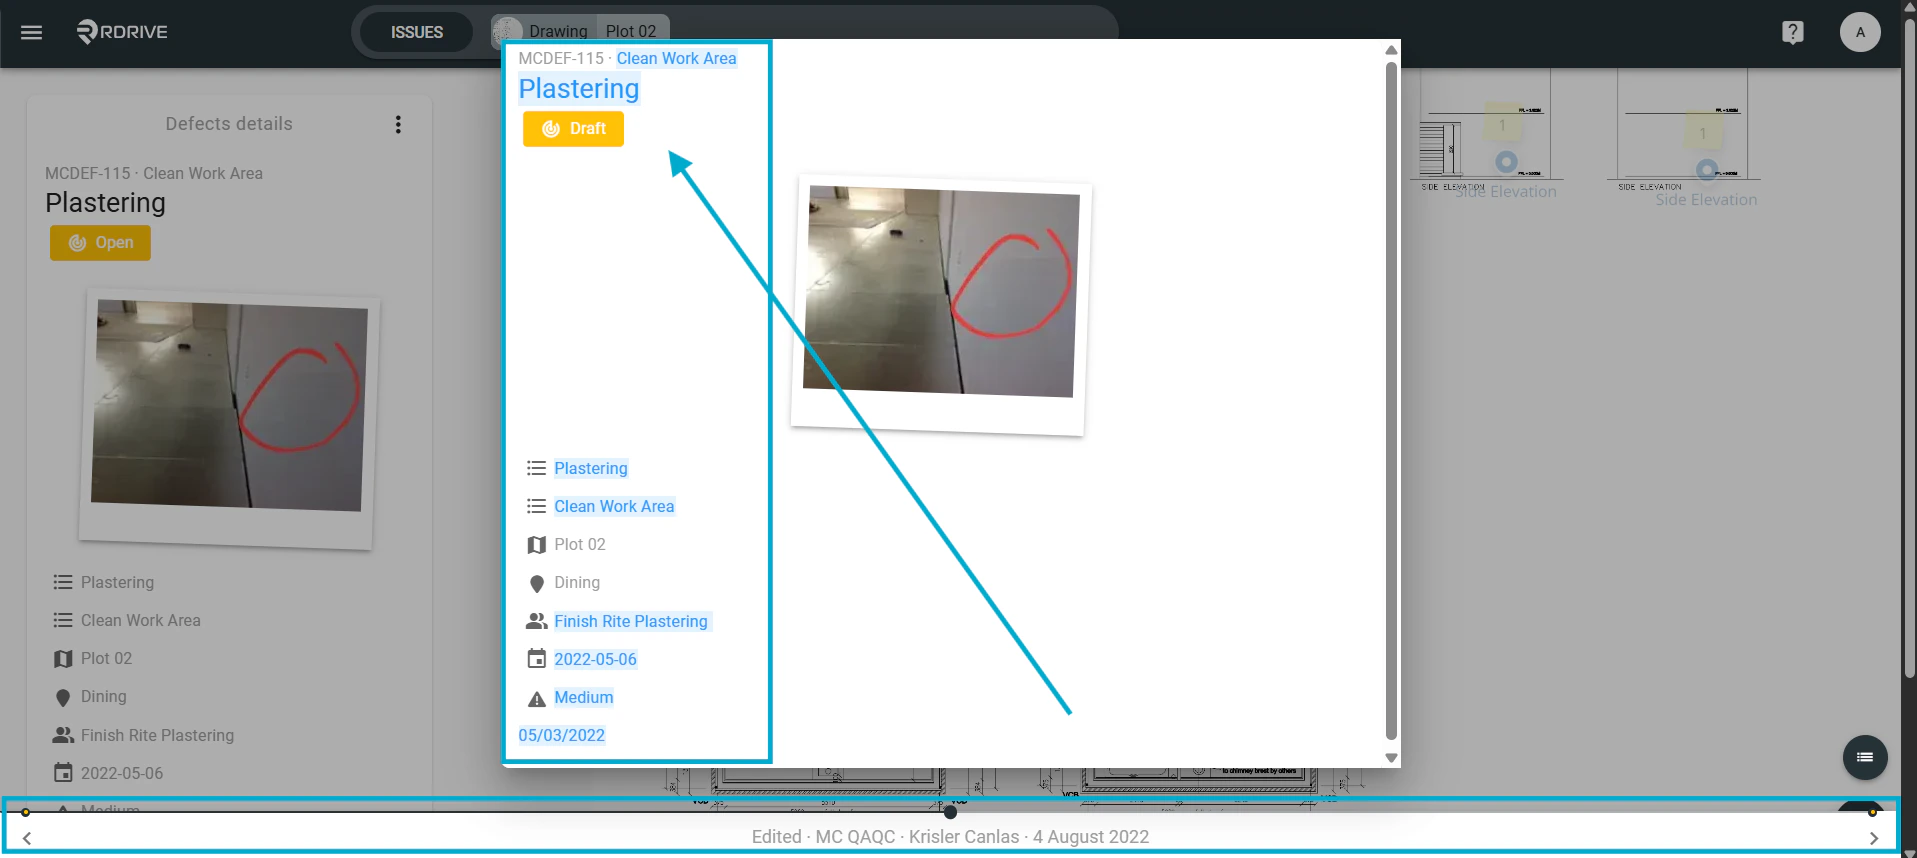Open the help question mark icon
Screen dimensions: 1917x858
(x=1793, y=32)
